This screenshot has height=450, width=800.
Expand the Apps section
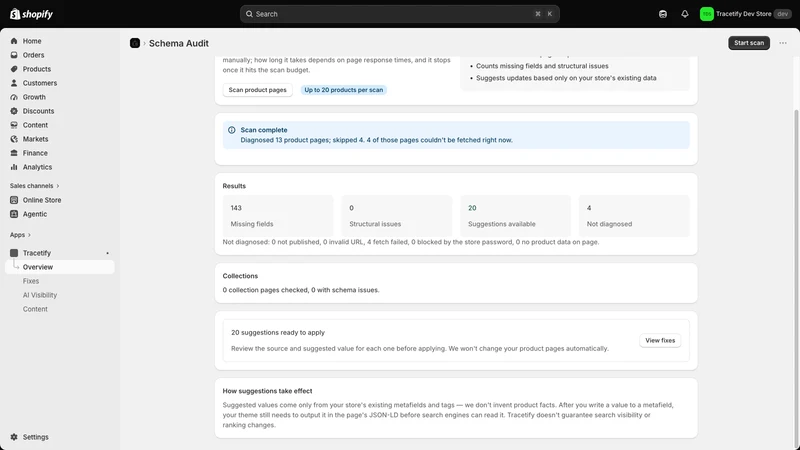click(x=20, y=235)
